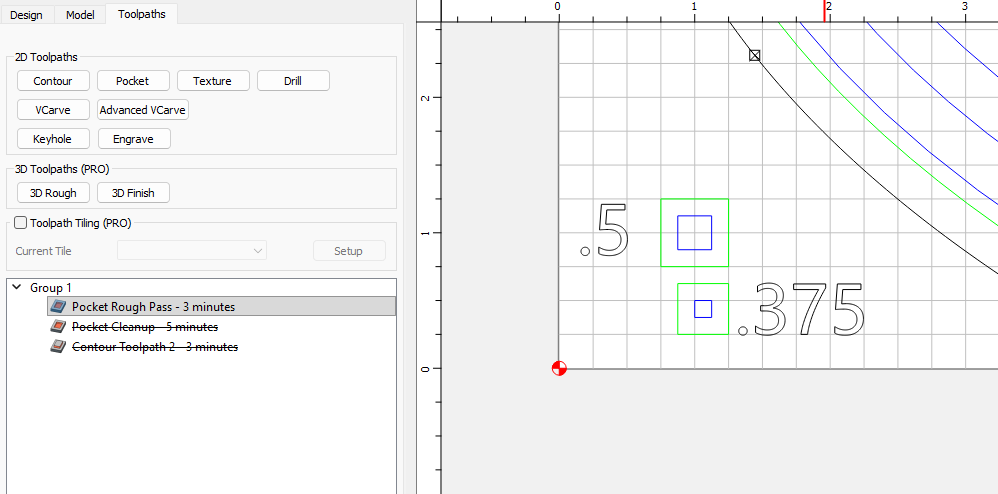Open the Toolpaths tab
This screenshot has height=494, width=998.
coord(142,15)
